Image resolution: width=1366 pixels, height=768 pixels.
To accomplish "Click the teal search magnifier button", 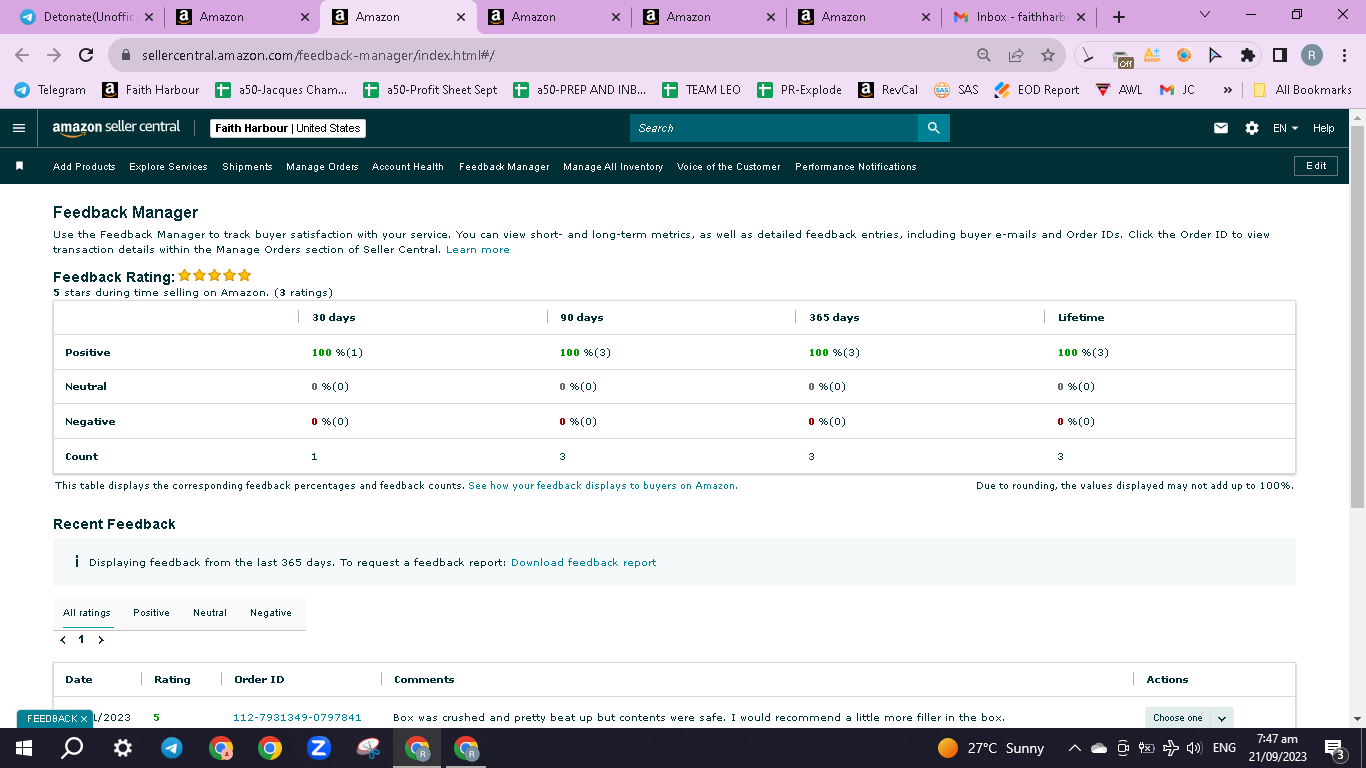I will [933, 128].
